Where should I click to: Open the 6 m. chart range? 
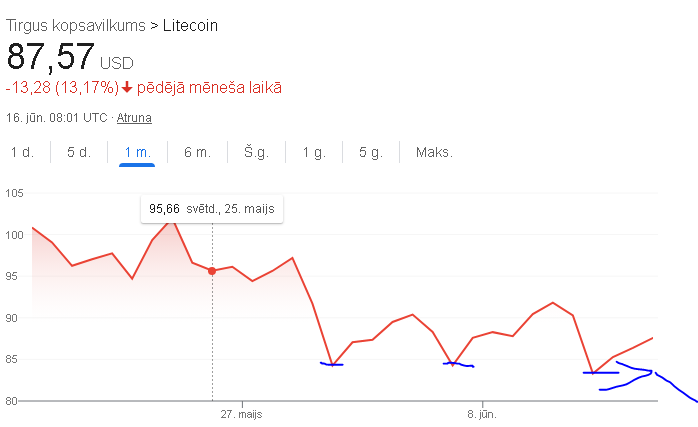(197, 152)
